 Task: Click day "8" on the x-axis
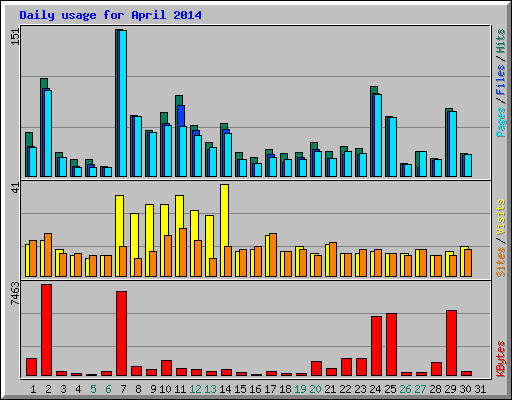[138, 389]
